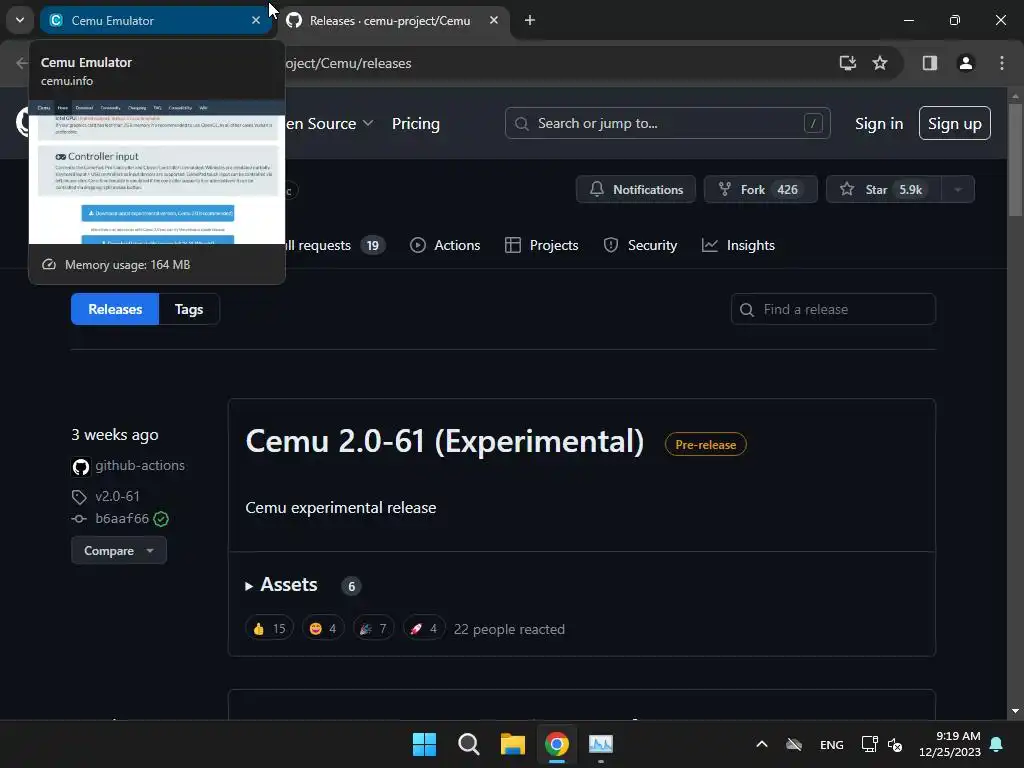Viewport: 1024px width, 768px height.
Task: Expand the Open Source menu
Action: click(x=329, y=123)
